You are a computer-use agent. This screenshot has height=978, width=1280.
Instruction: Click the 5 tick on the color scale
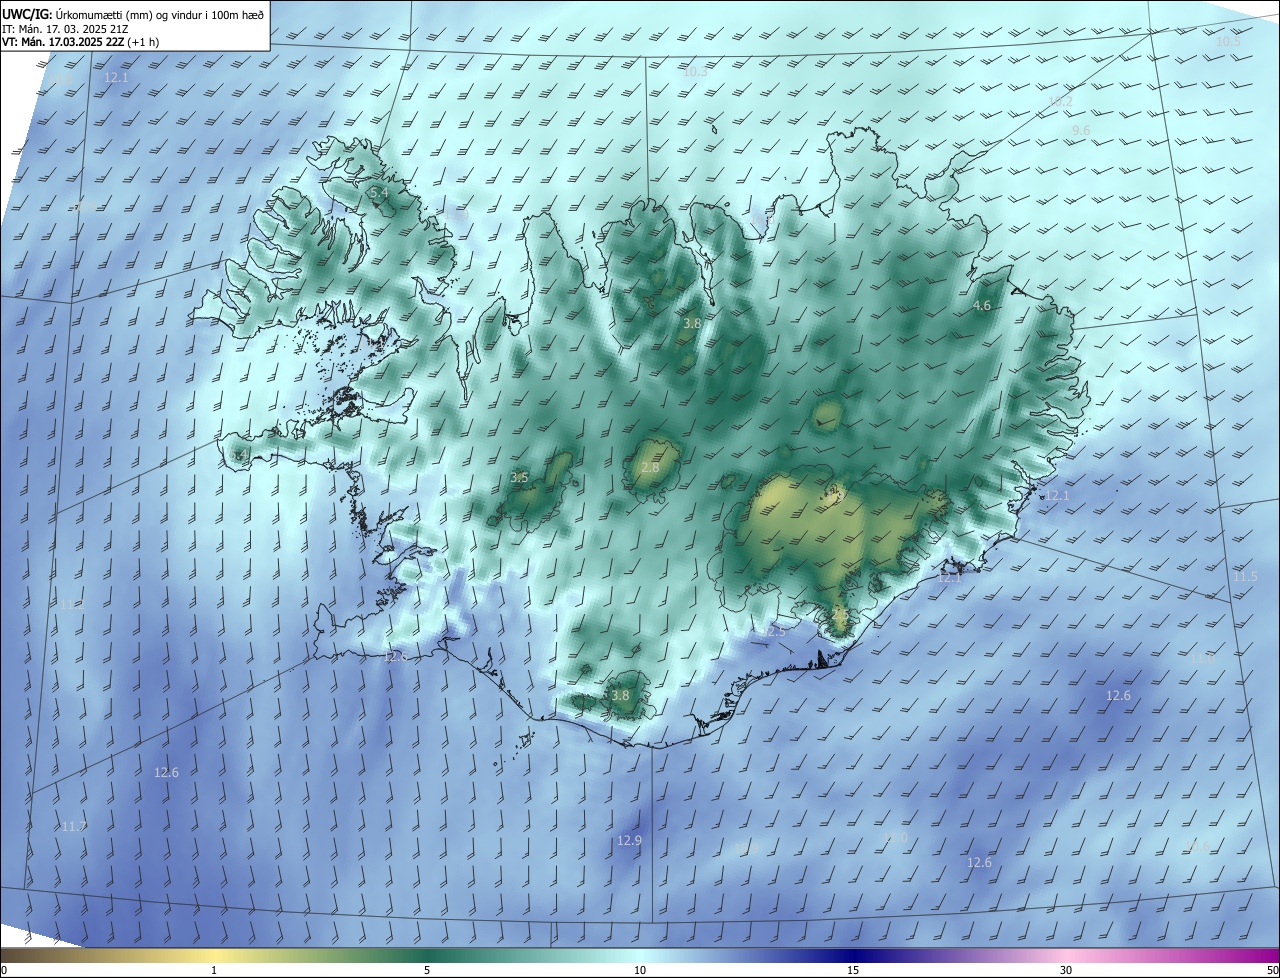(427, 971)
